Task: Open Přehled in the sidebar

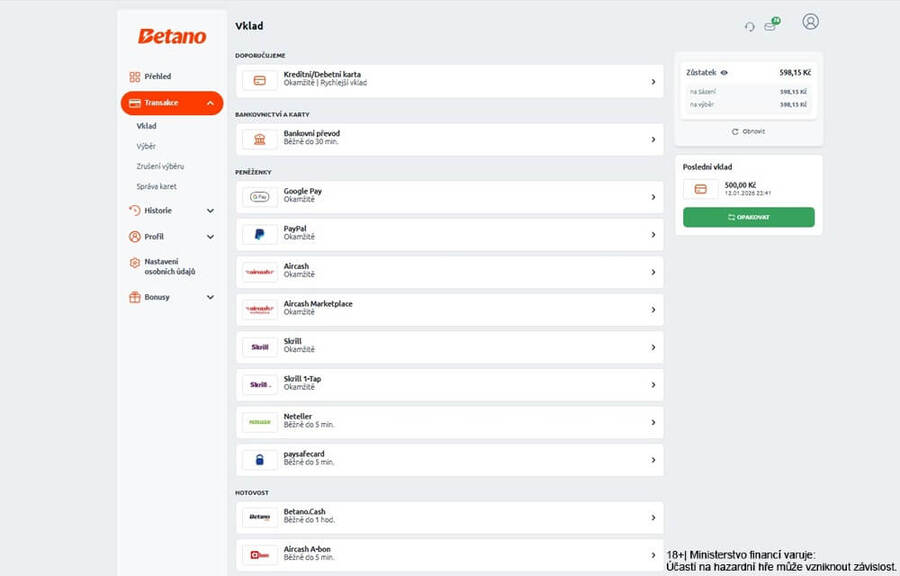Action: pyautogui.click(x=157, y=76)
